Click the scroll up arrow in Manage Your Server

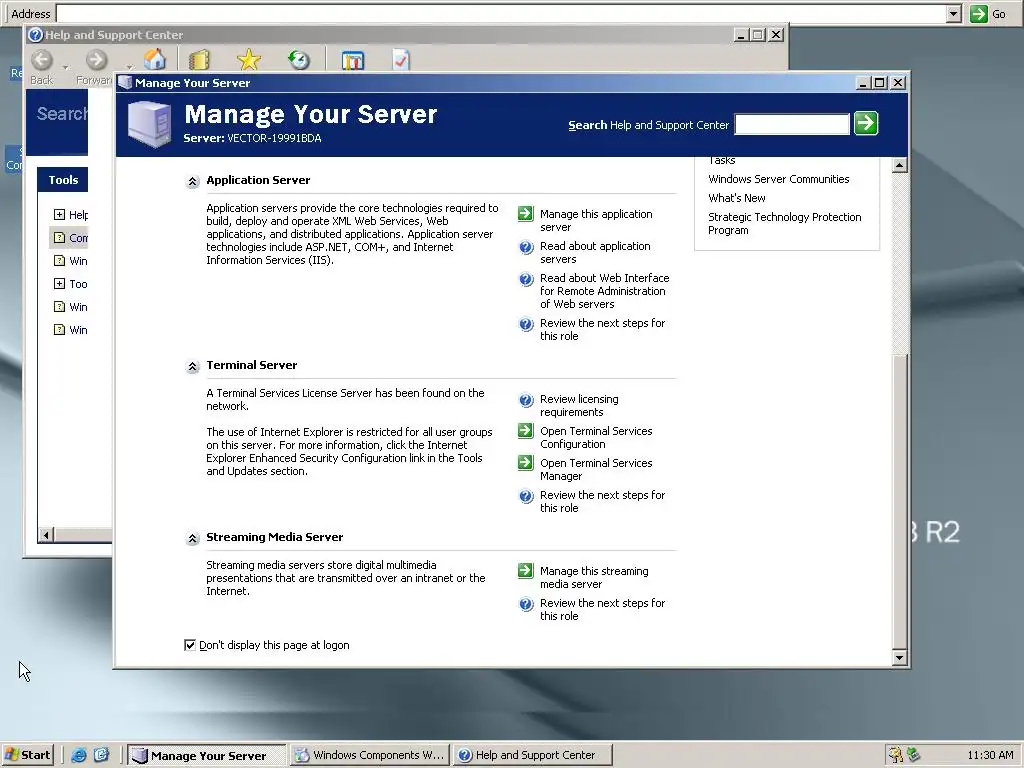(x=900, y=165)
